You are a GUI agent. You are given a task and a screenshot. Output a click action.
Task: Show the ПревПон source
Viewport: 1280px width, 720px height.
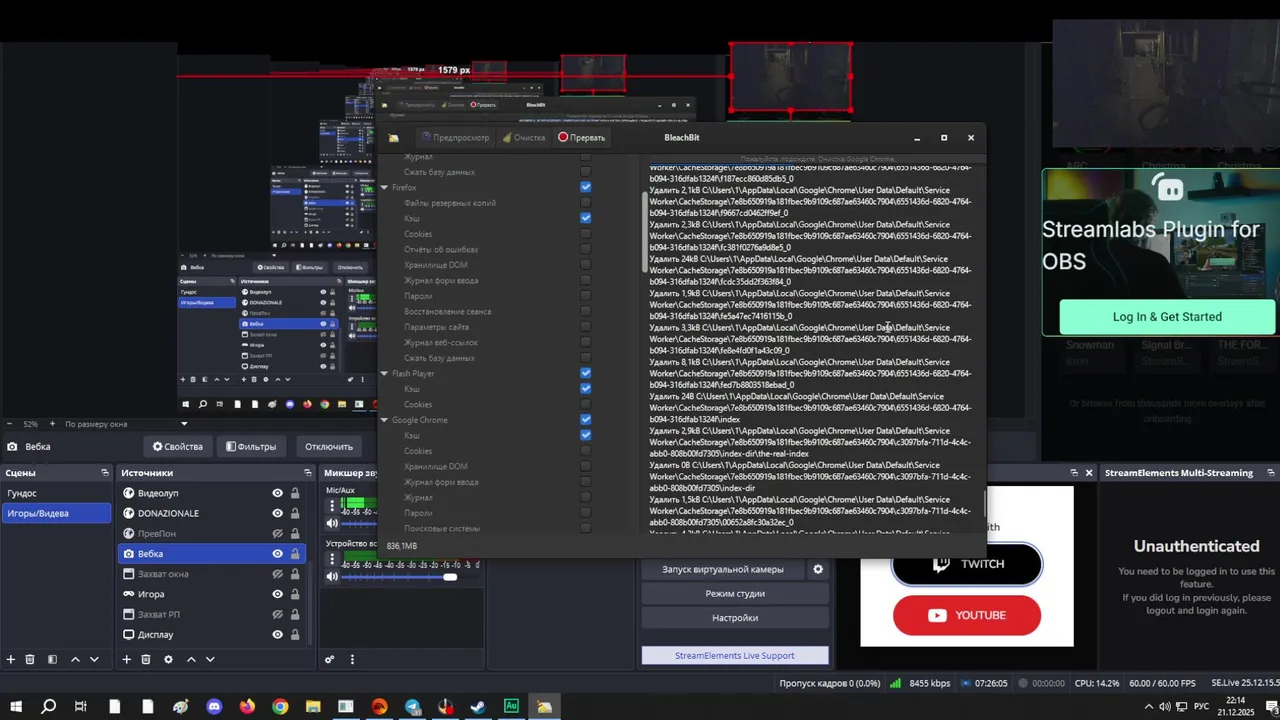[x=277, y=534]
